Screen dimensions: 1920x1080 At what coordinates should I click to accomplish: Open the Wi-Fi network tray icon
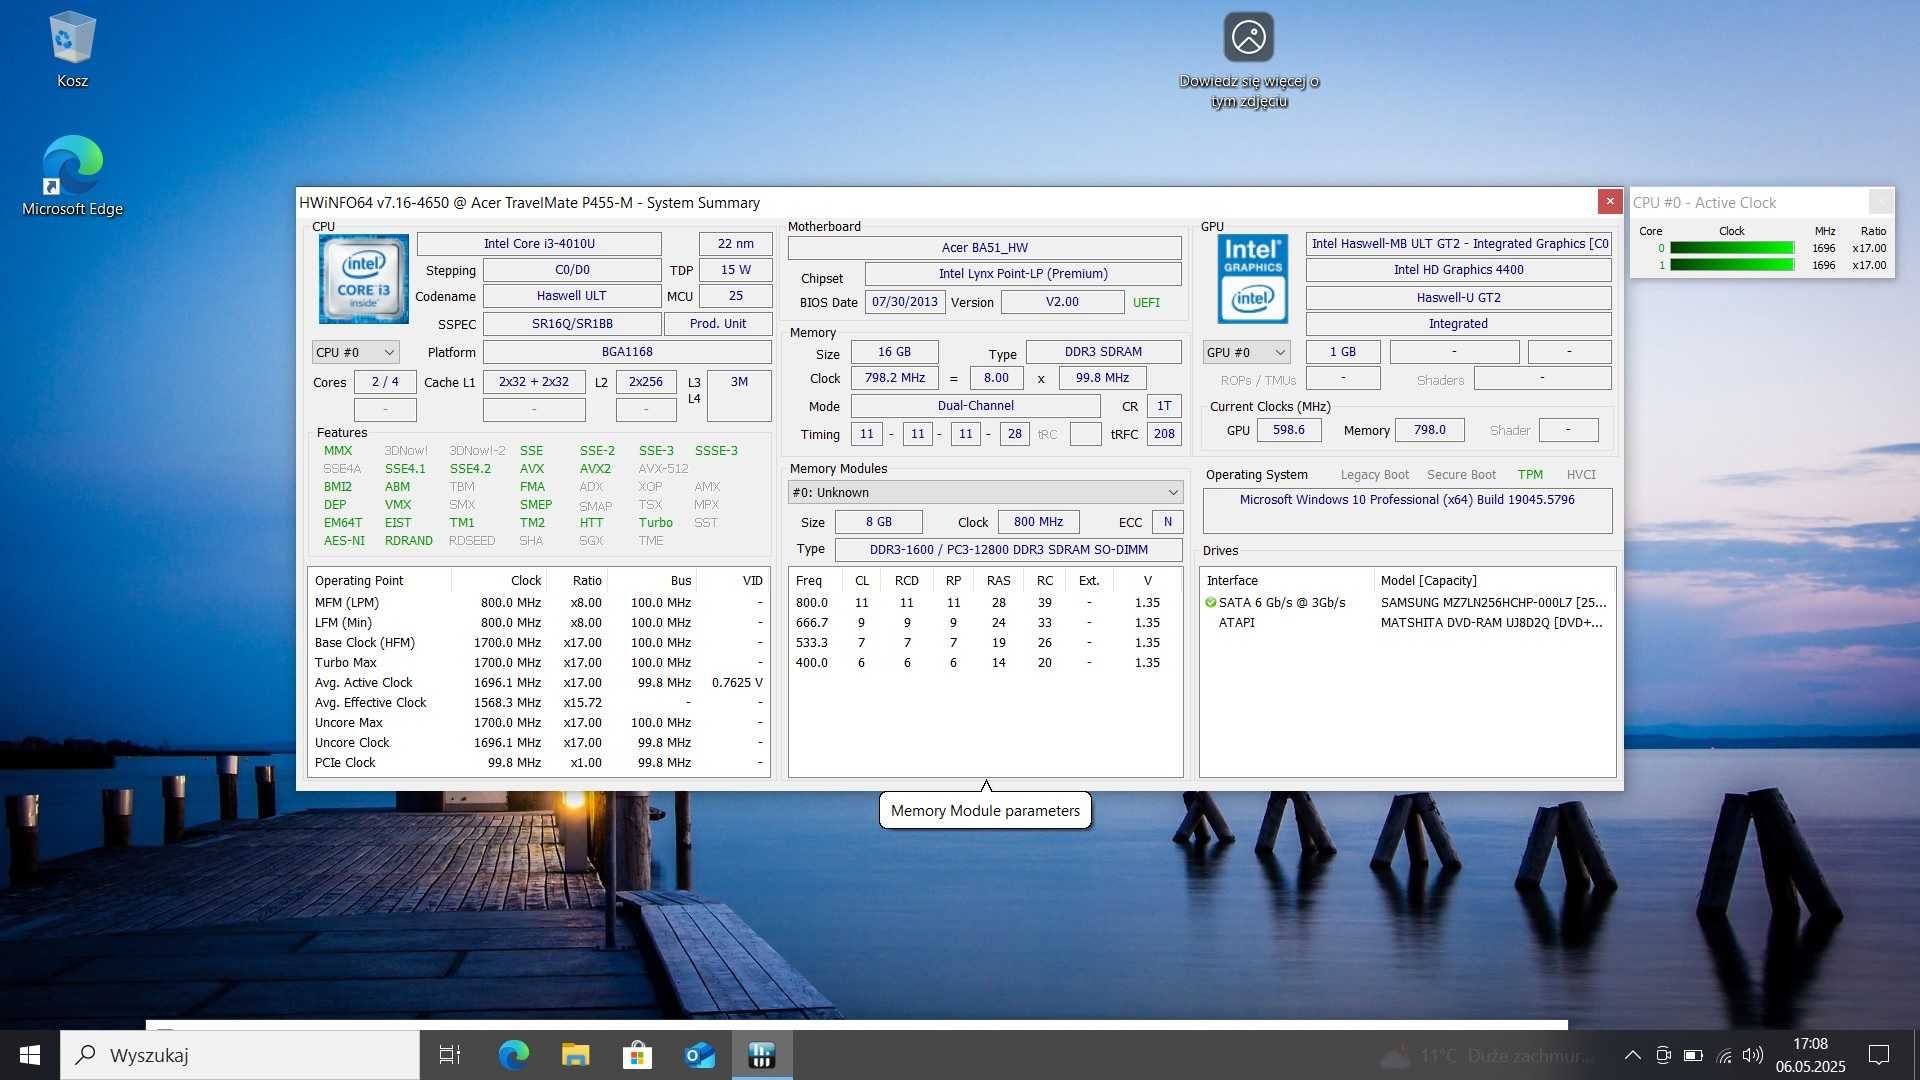1724,1055
